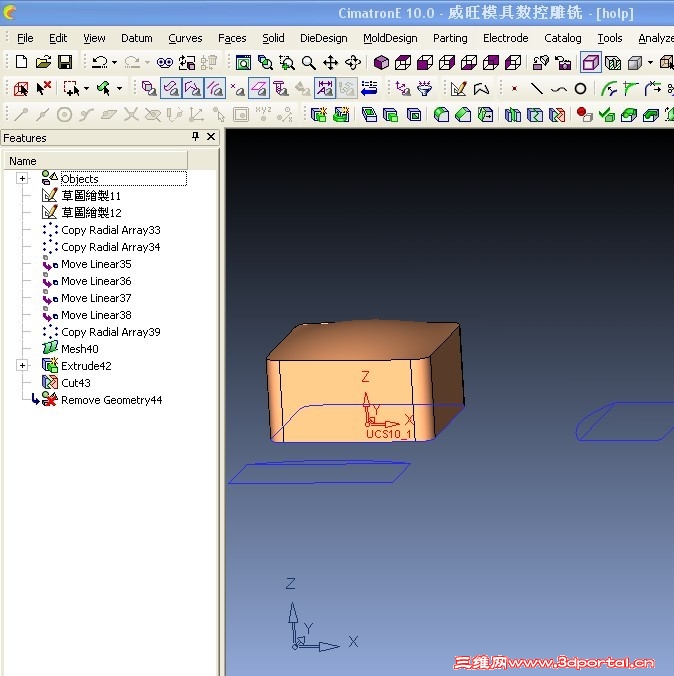This screenshot has height=676, width=674.
Task: Expand the Extrude42 feature node
Action: (x=22, y=366)
